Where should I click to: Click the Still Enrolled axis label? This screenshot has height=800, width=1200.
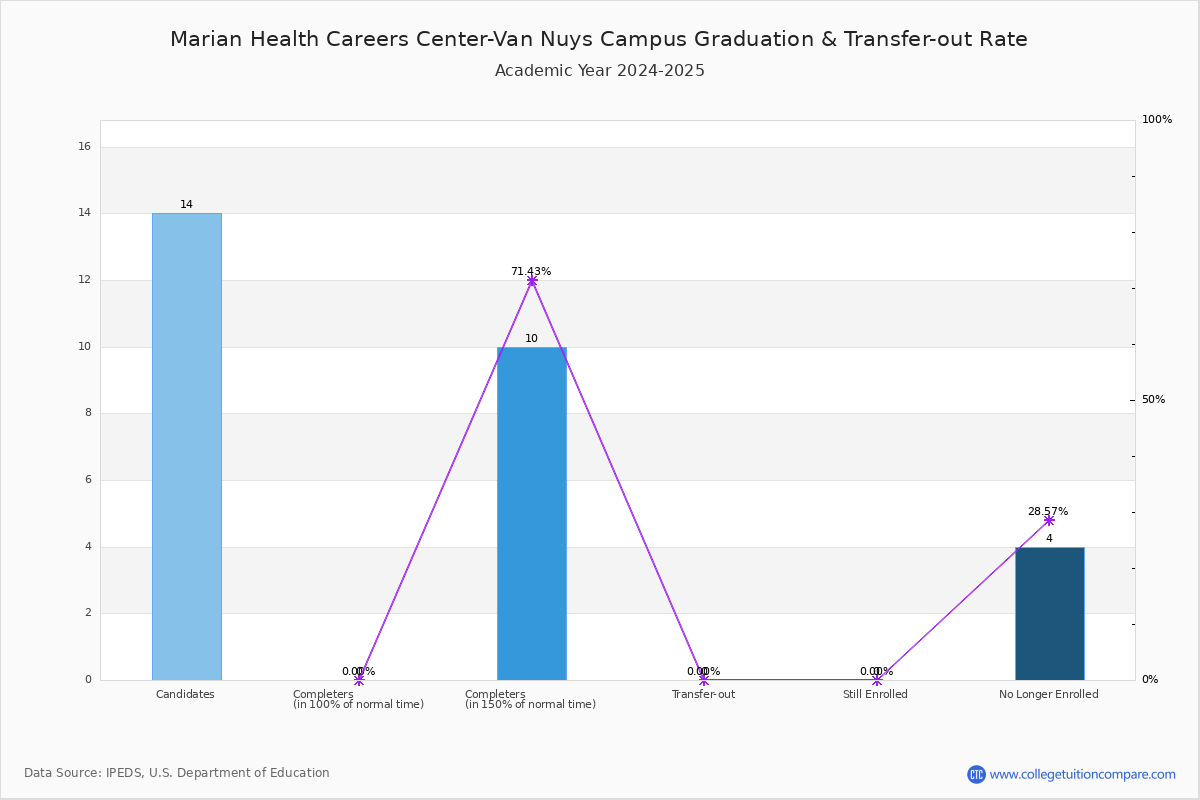point(875,694)
